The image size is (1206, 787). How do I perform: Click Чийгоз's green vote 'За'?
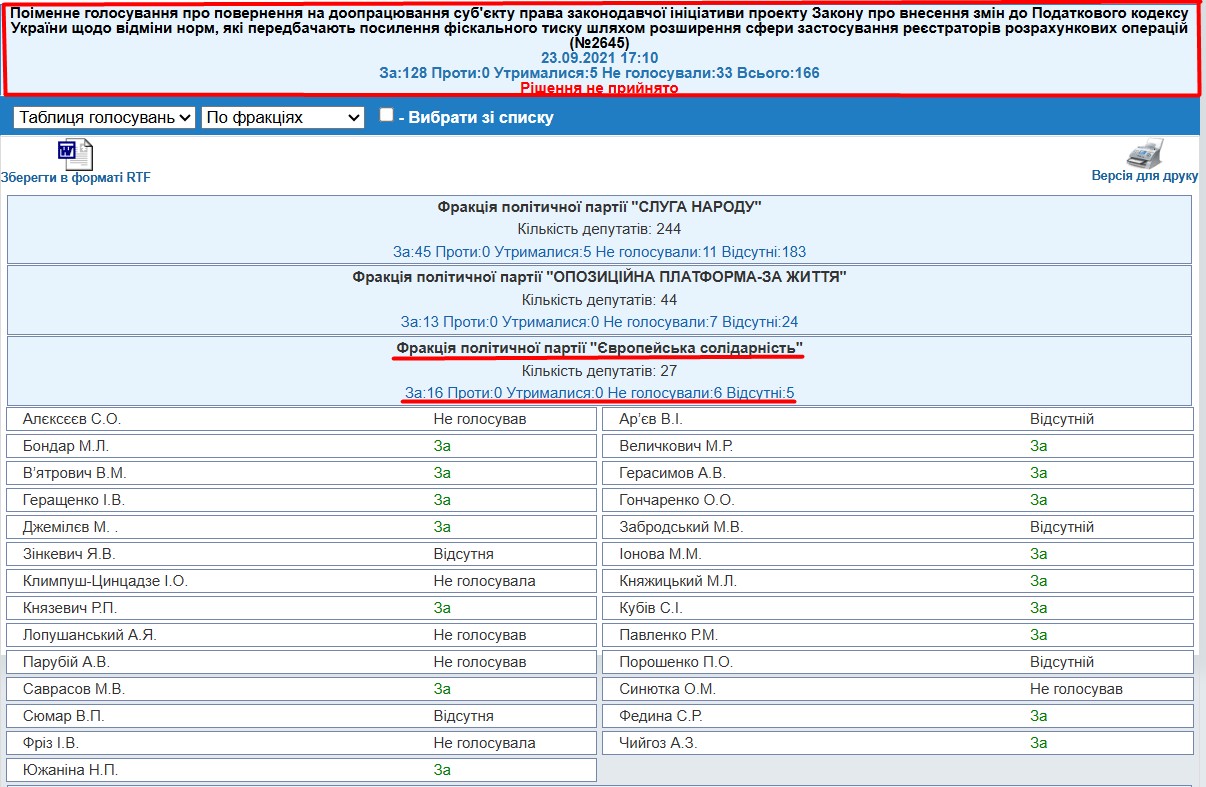(x=1038, y=743)
